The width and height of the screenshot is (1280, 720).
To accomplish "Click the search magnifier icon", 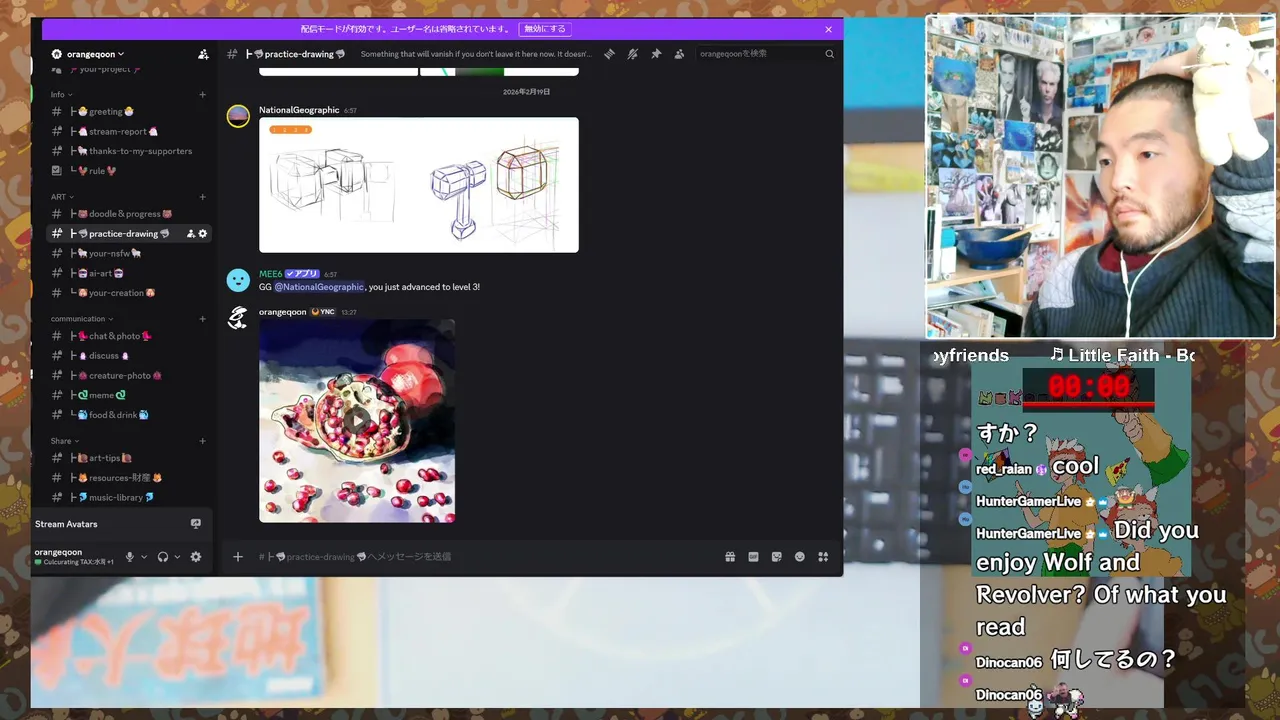I will tap(829, 54).
